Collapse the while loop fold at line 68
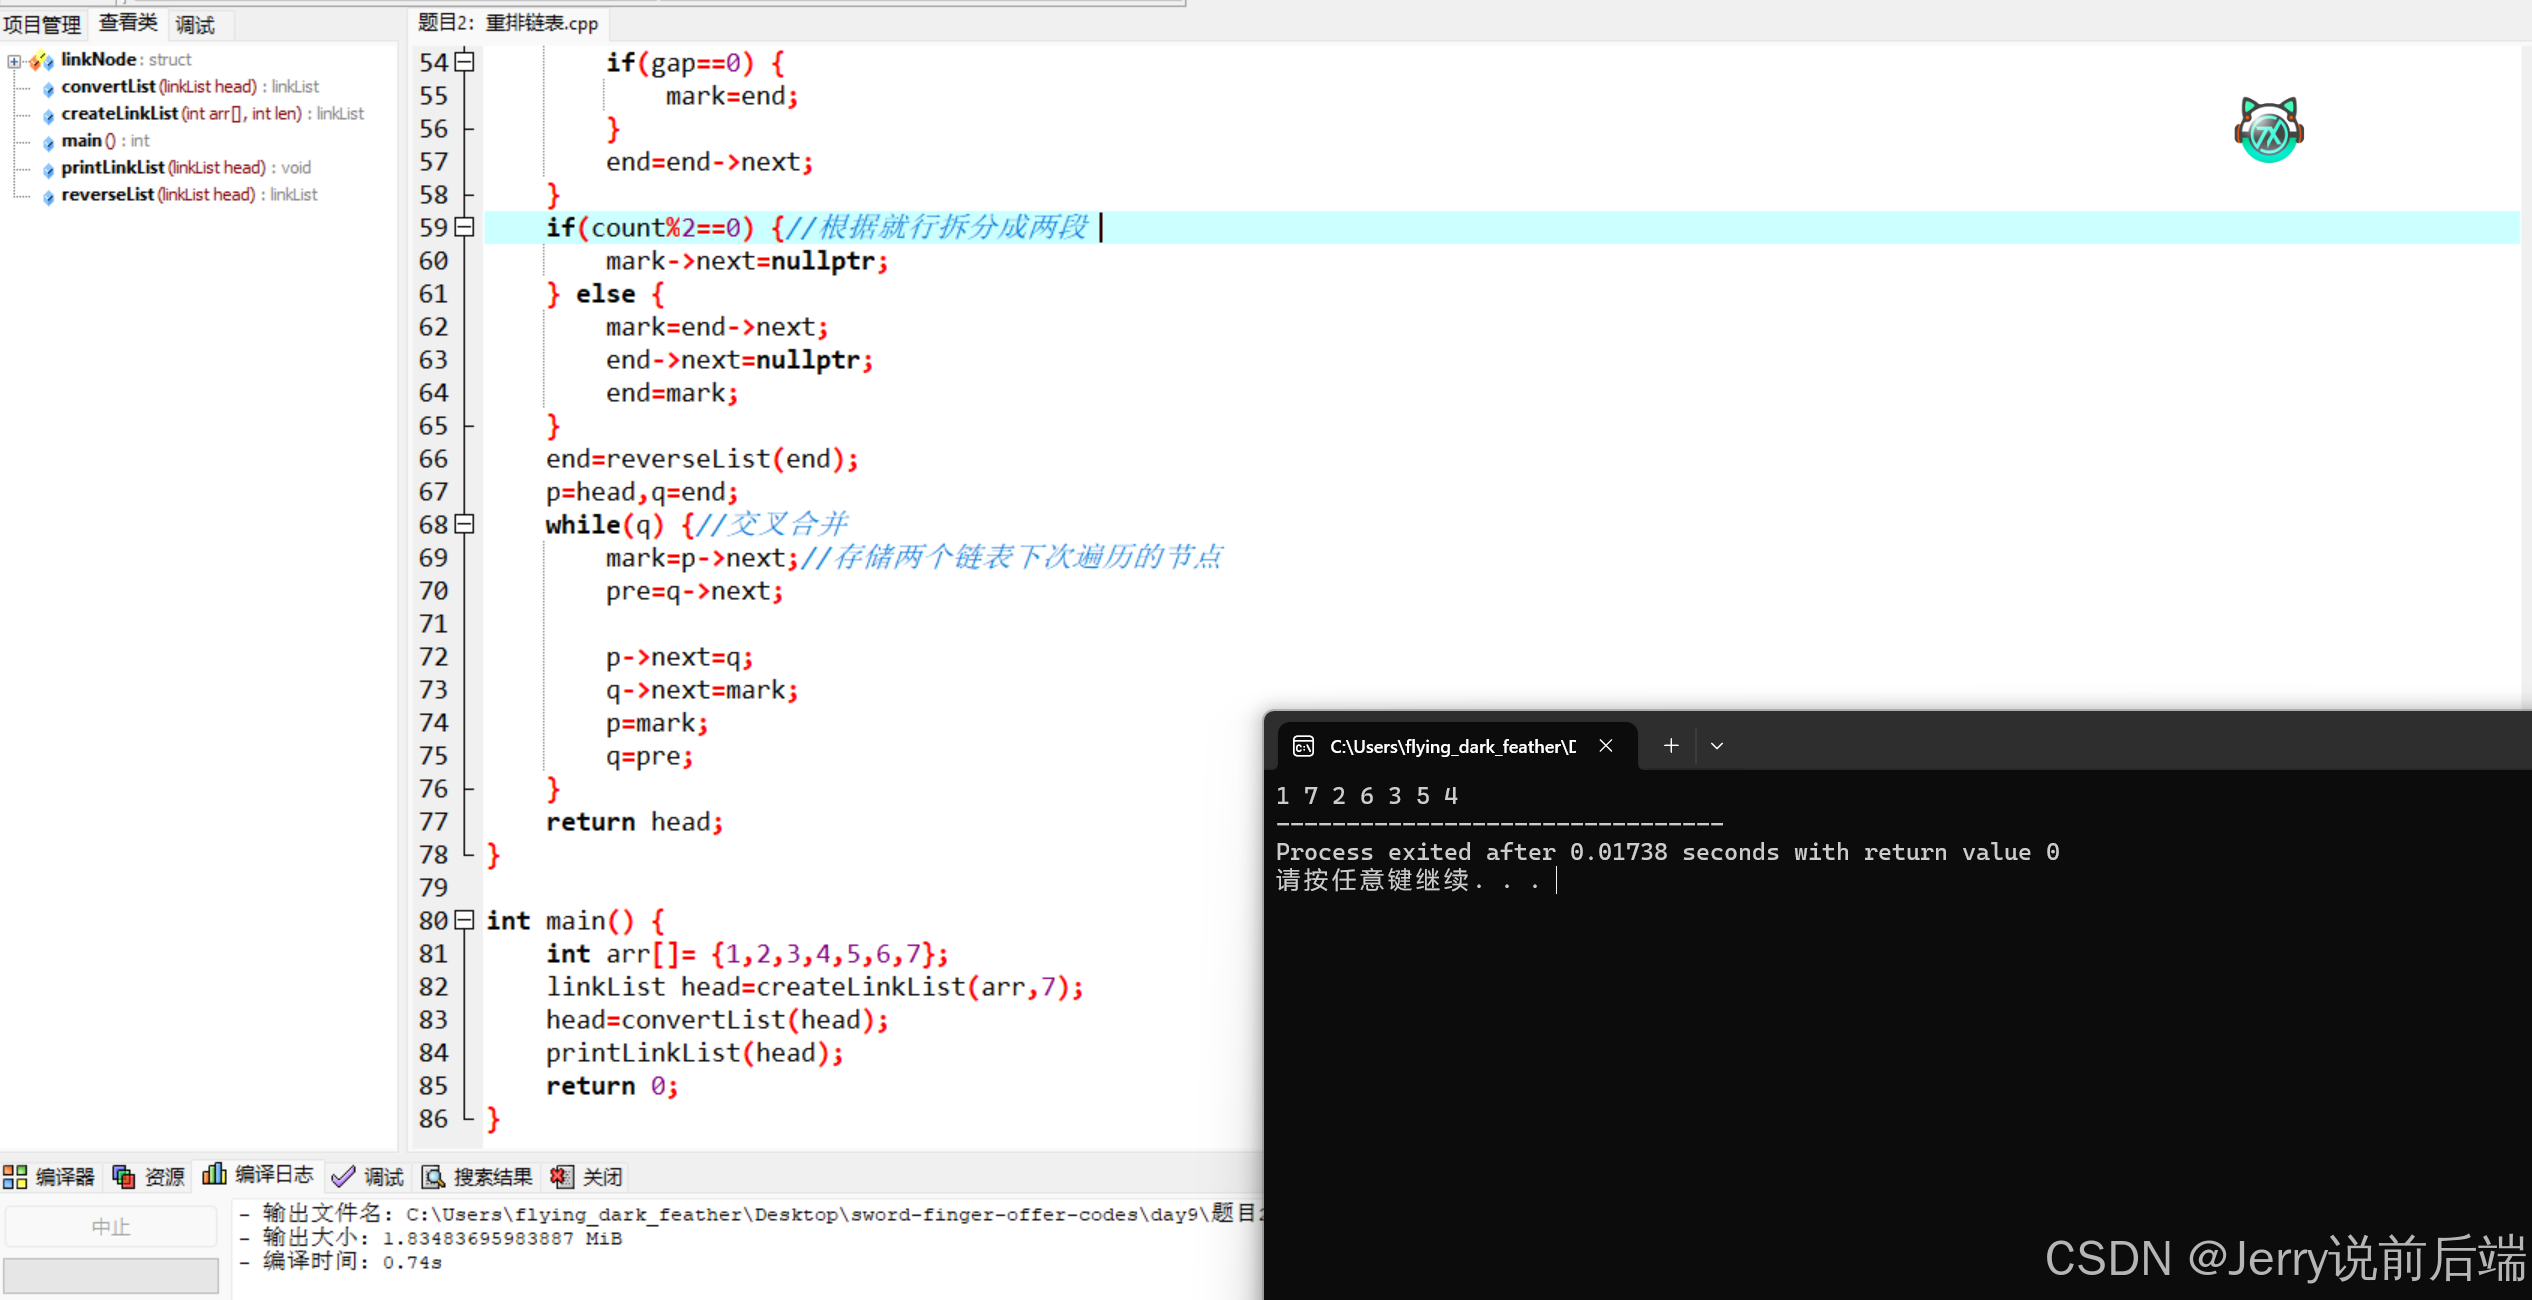The image size is (2532, 1300). [464, 524]
